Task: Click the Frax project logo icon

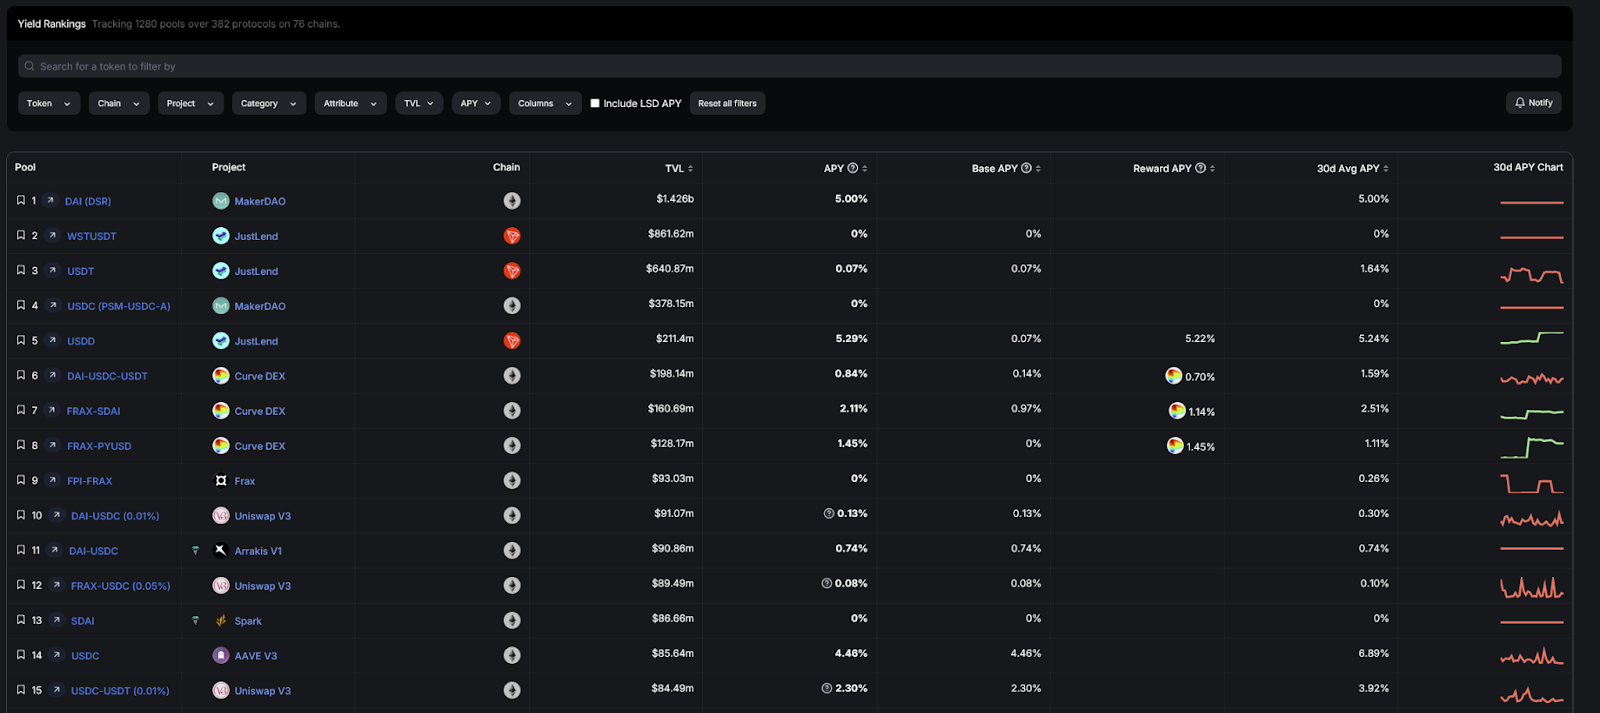Action: tap(221, 481)
